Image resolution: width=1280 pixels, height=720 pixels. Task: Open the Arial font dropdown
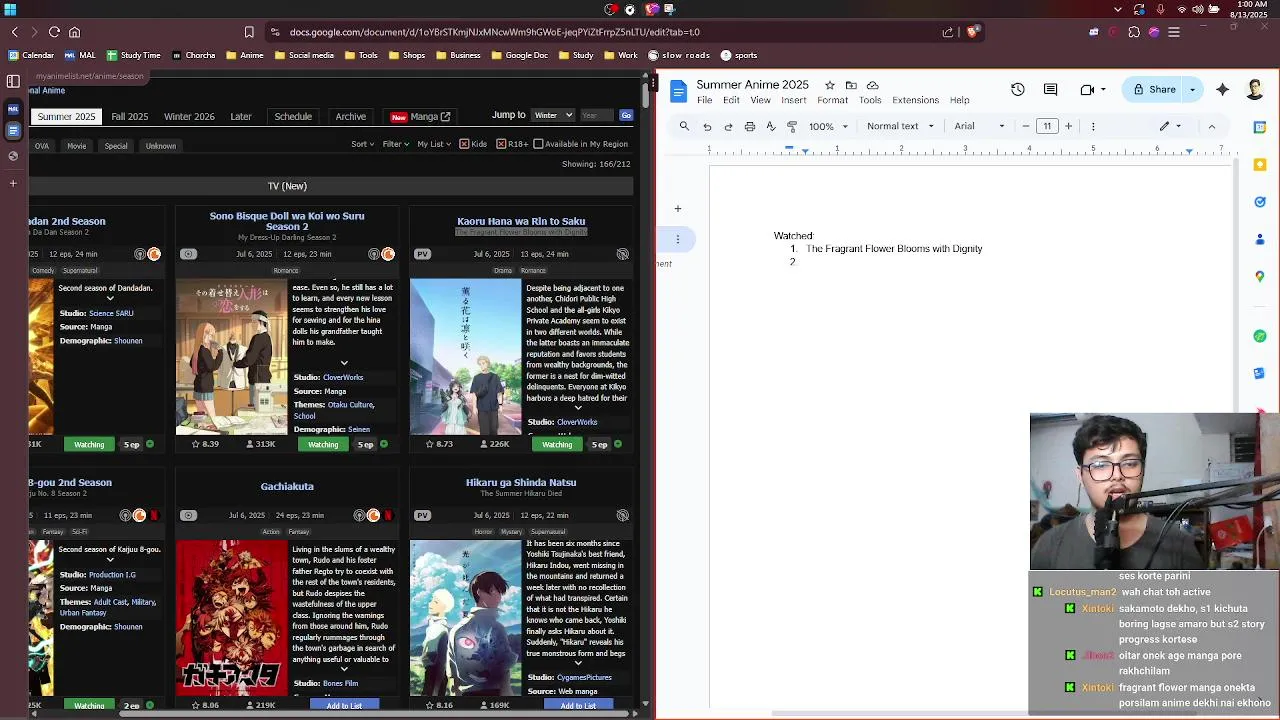[979, 126]
